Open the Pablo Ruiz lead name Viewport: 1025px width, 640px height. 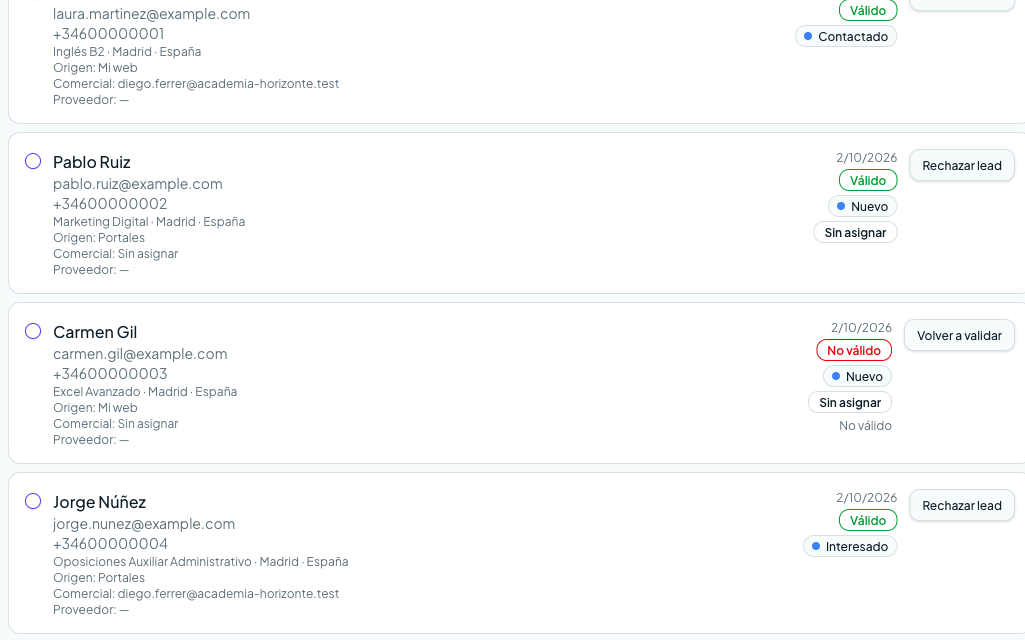pos(92,162)
